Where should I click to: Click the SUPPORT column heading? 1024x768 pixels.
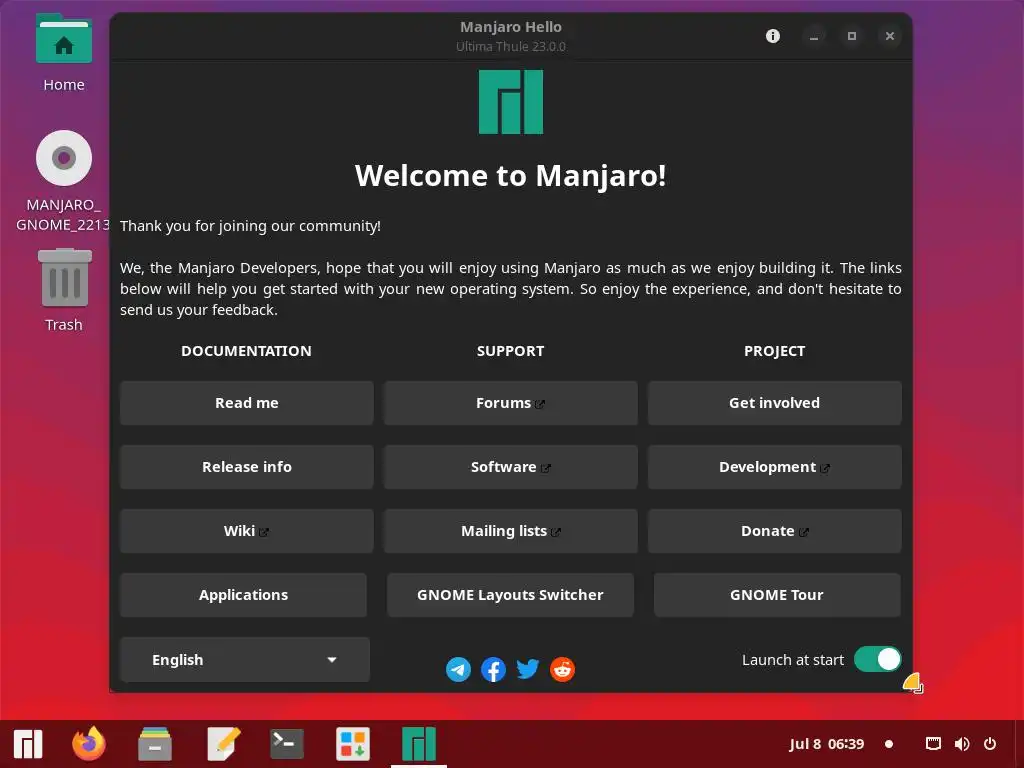click(x=511, y=351)
